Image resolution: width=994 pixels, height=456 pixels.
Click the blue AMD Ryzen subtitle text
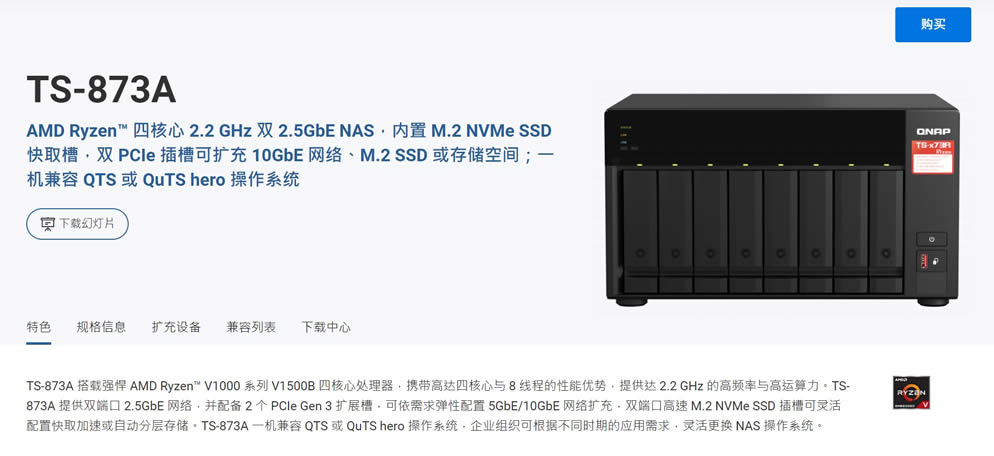click(x=290, y=155)
